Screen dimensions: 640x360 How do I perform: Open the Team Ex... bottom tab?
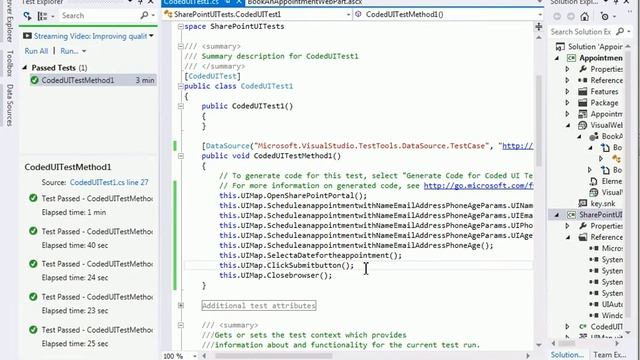click(x=609, y=355)
